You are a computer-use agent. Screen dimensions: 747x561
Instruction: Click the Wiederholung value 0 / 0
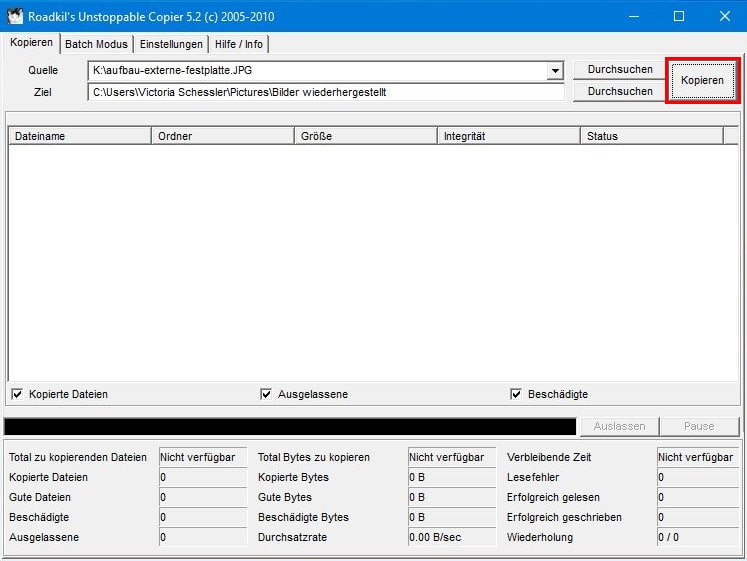698,537
